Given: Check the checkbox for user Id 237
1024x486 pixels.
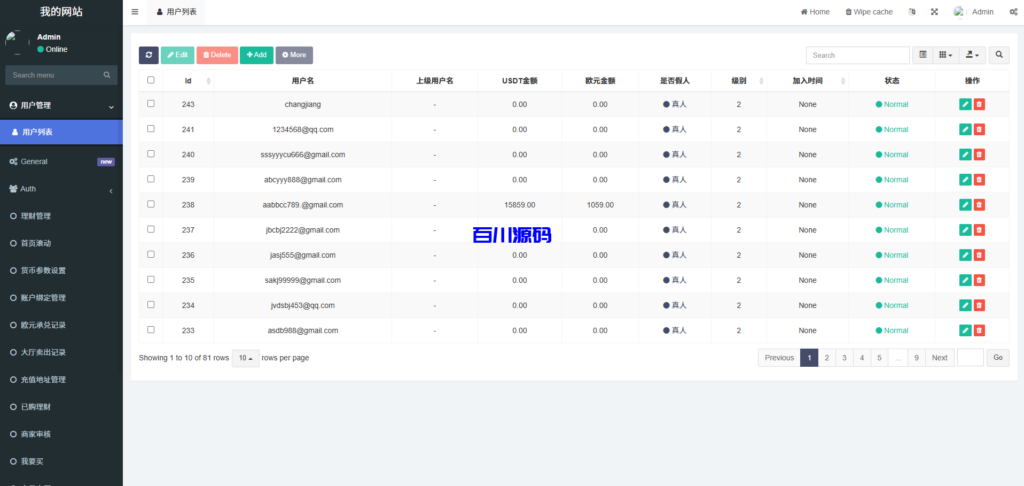Looking at the screenshot, I should click(151, 229).
